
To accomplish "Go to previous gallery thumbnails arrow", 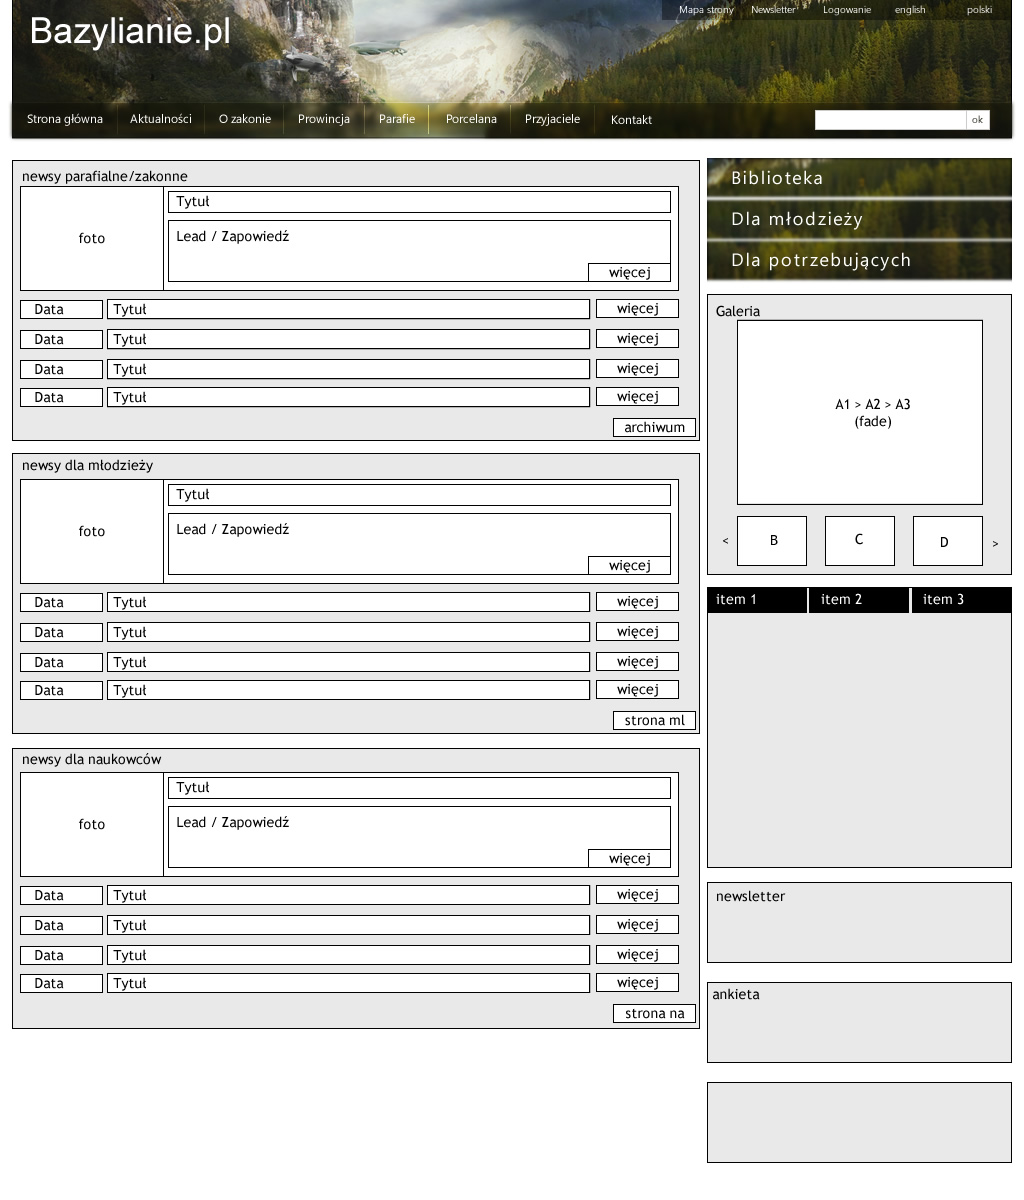I will click(725, 542).
